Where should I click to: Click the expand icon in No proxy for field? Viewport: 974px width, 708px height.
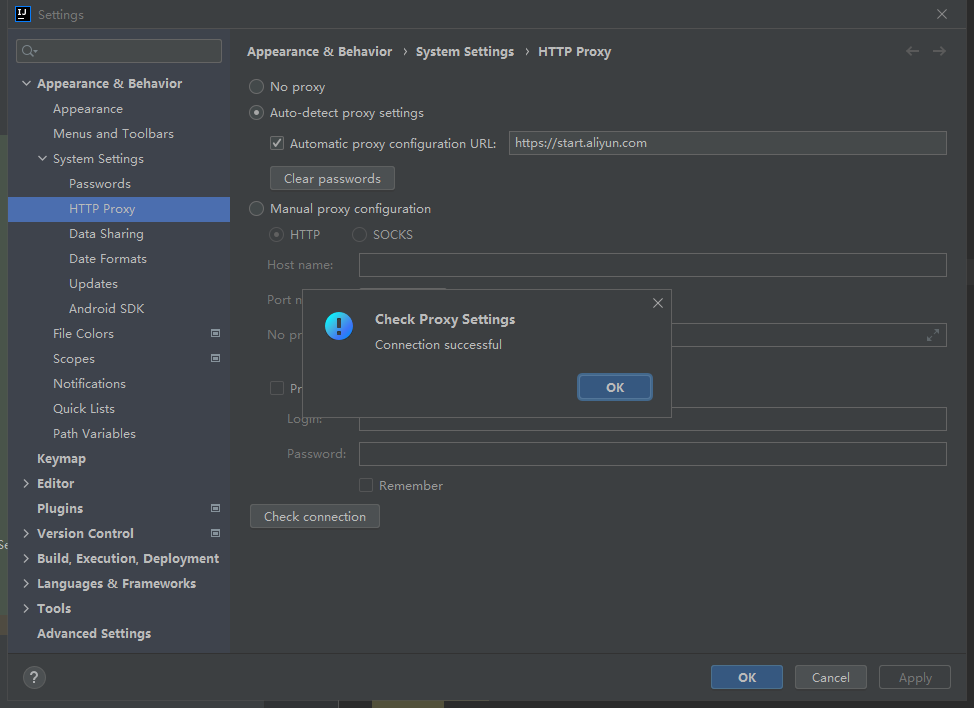932,335
